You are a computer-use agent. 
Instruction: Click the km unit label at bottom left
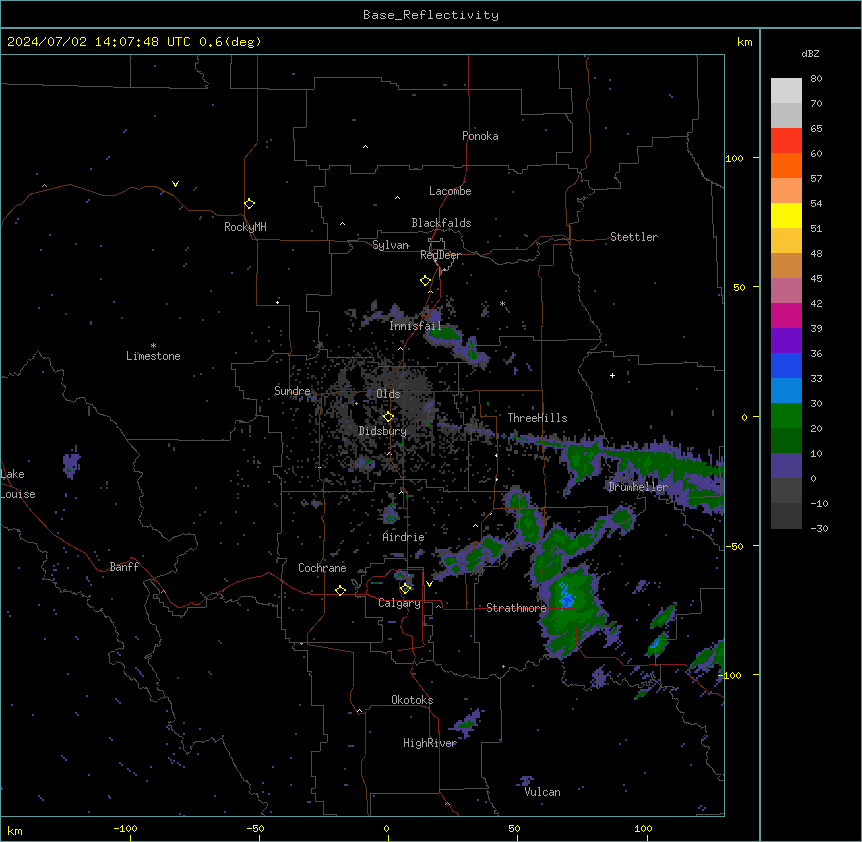(x=14, y=831)
